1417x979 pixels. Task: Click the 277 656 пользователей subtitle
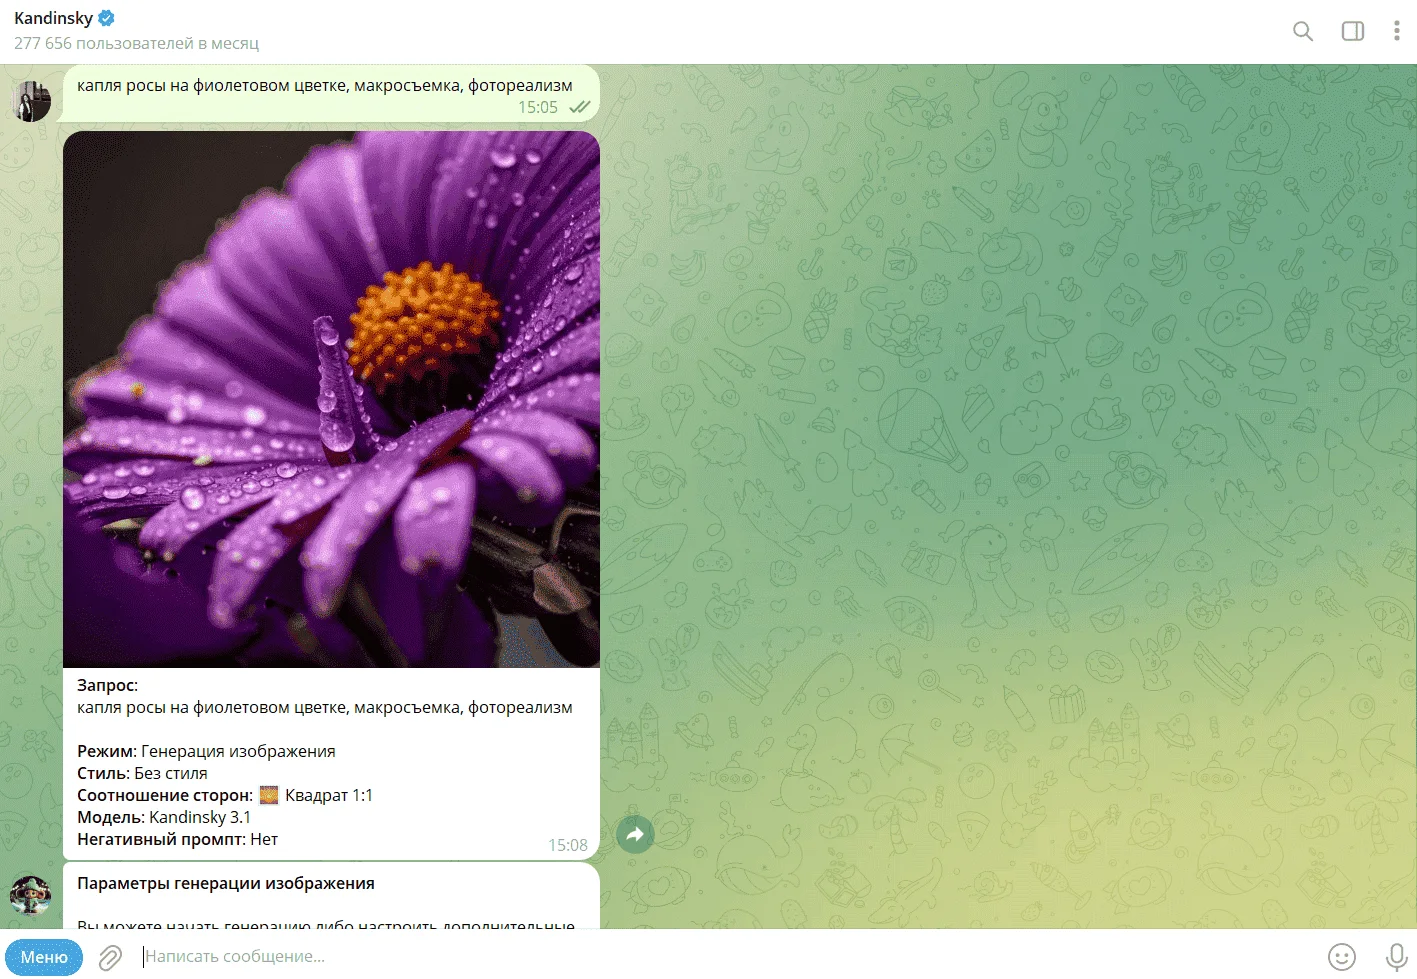point(136,43)
